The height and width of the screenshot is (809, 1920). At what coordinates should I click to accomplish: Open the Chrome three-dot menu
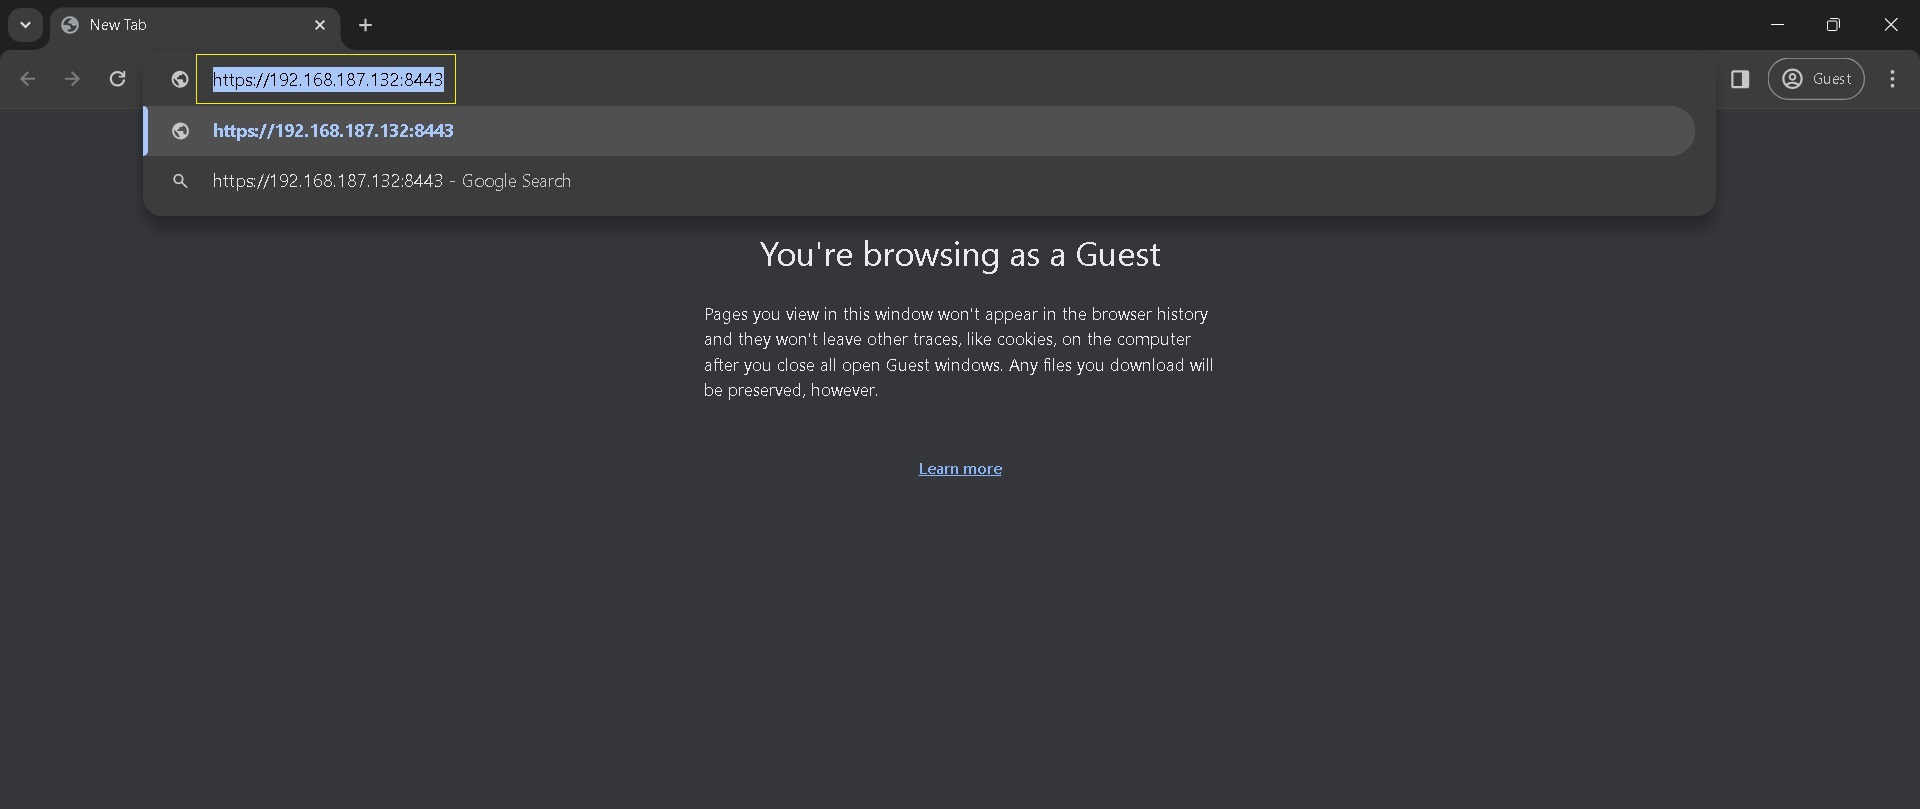(1892, 79)
